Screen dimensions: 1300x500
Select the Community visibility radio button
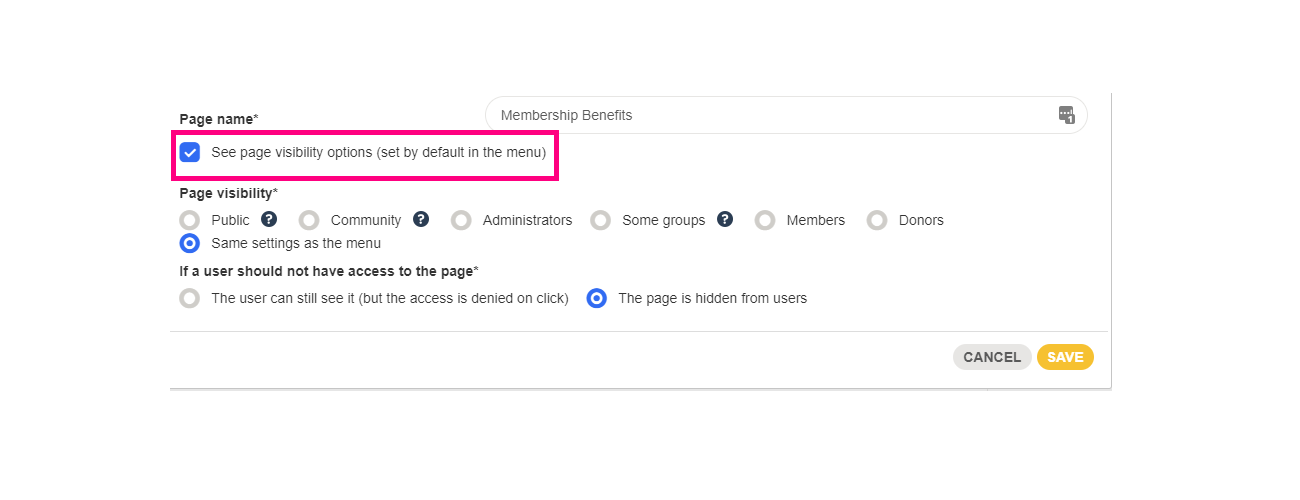pyautogui.click(x=309, y=220)
